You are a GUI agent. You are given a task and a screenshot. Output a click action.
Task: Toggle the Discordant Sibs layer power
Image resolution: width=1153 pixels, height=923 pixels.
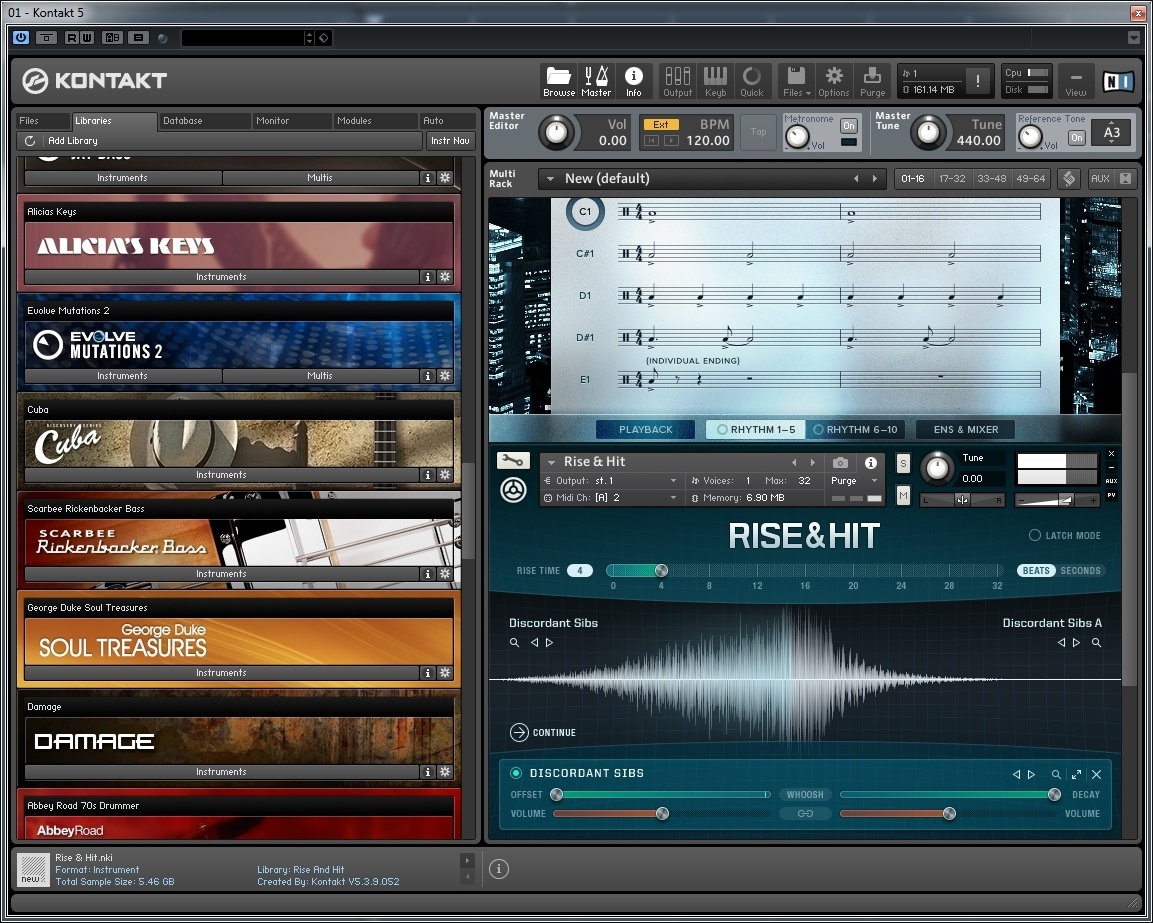click(x=515, y=773)
